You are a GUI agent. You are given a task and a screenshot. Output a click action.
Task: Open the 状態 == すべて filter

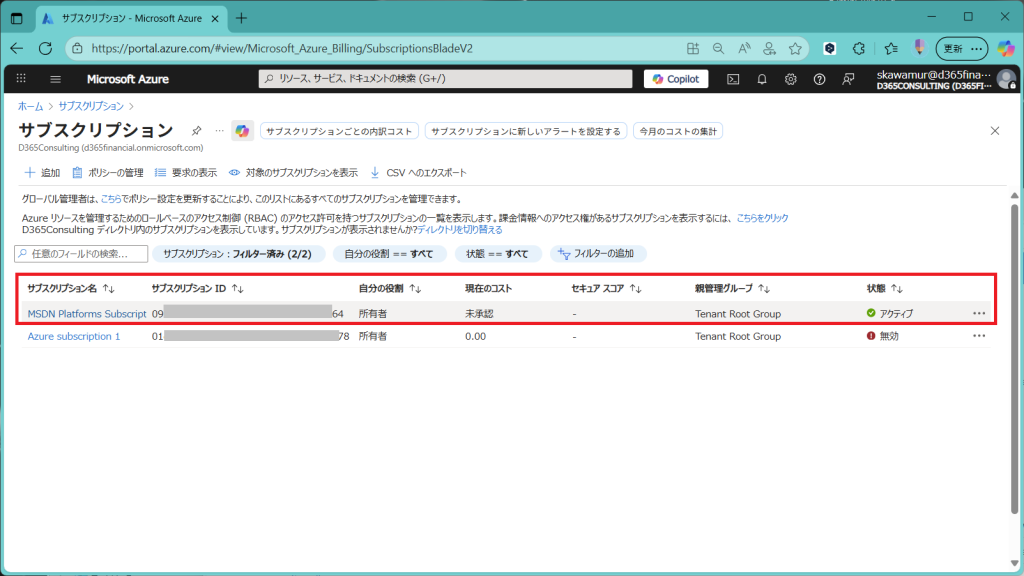click(x=498, y=254)
